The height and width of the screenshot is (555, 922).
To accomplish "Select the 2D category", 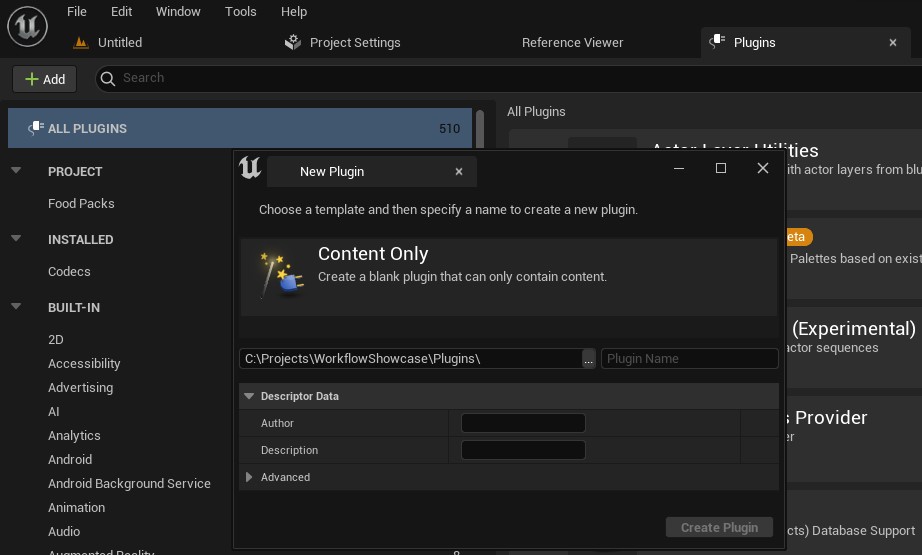I will [56, 340].
